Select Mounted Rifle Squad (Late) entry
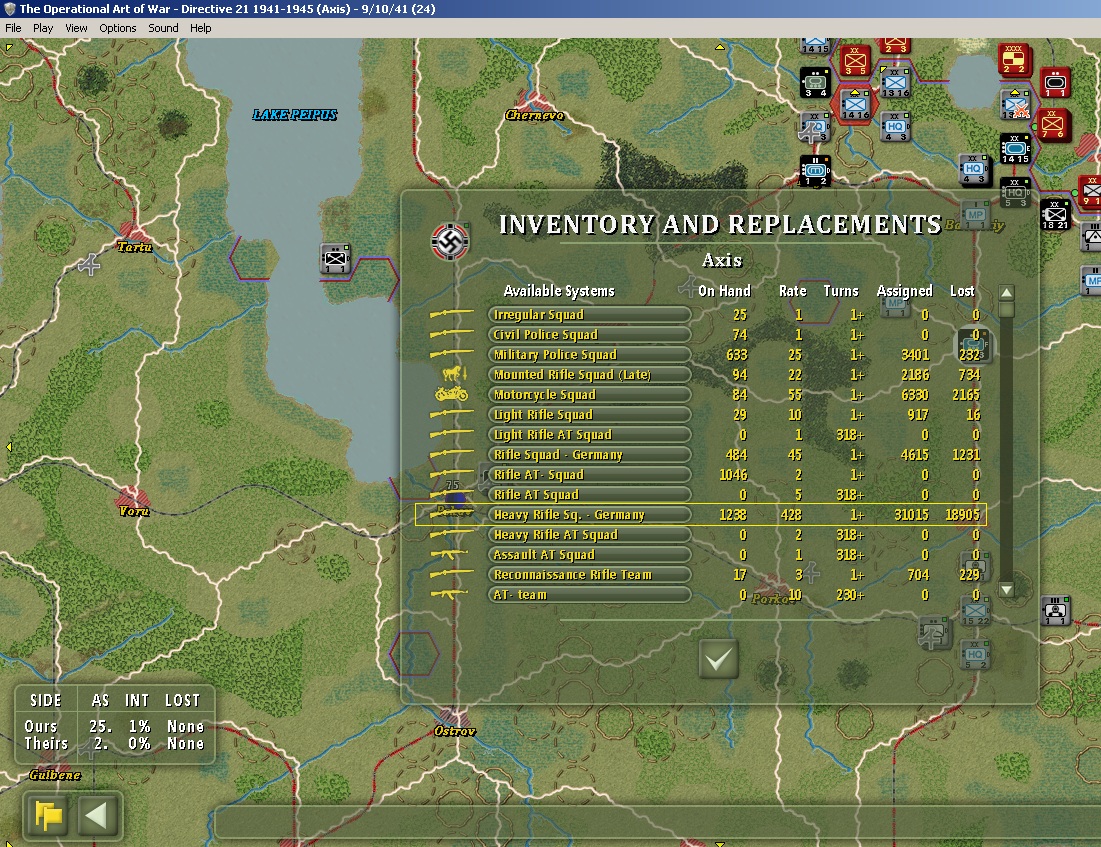1101x847 pixels. pos(589,374)
